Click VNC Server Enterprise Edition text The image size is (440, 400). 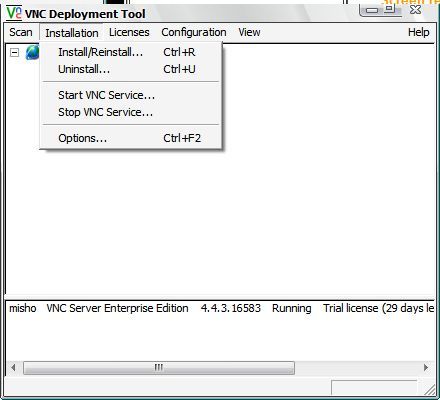pyautogui.click(x=117, y=308)
